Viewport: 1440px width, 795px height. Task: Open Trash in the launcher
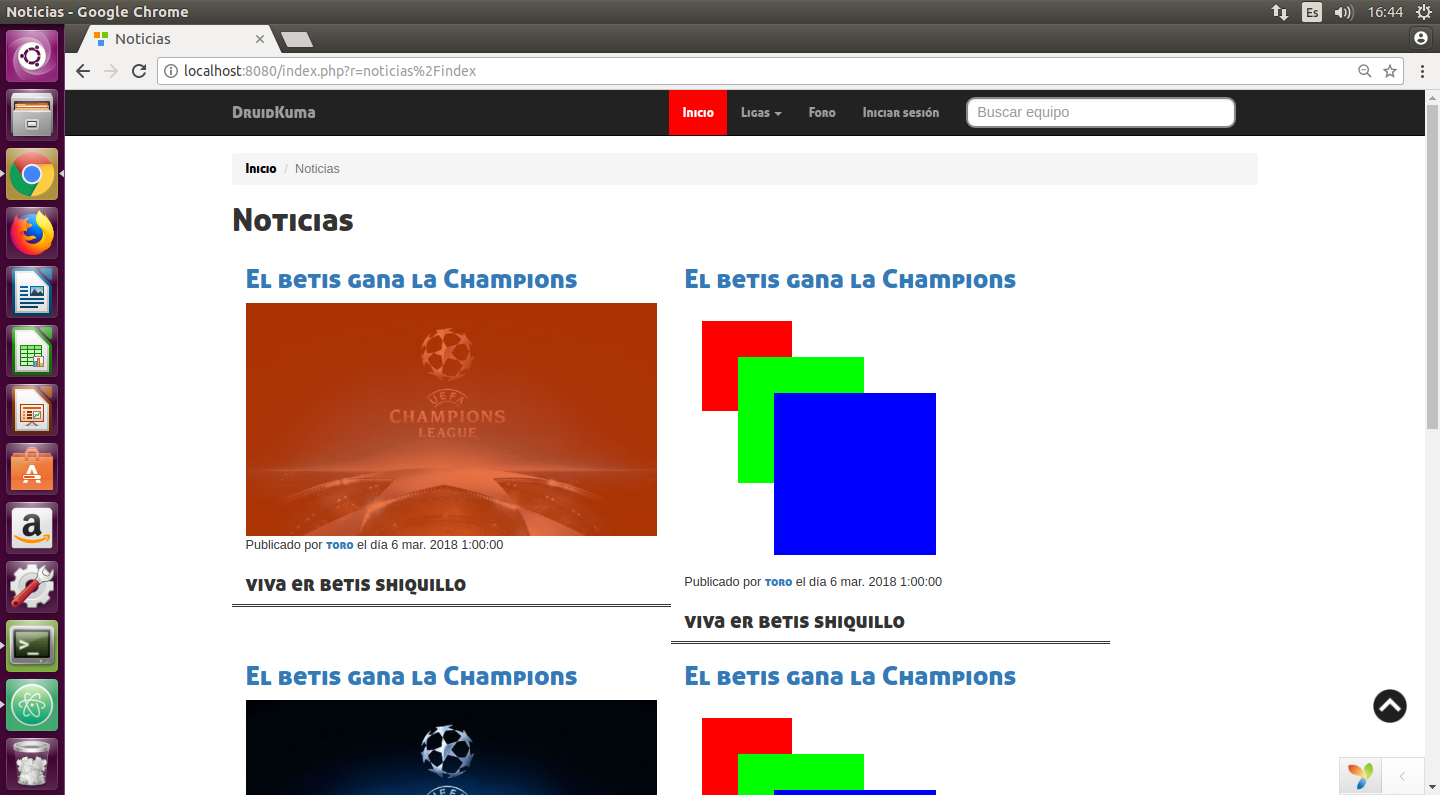pyautogui.click(x=32, y=764)
